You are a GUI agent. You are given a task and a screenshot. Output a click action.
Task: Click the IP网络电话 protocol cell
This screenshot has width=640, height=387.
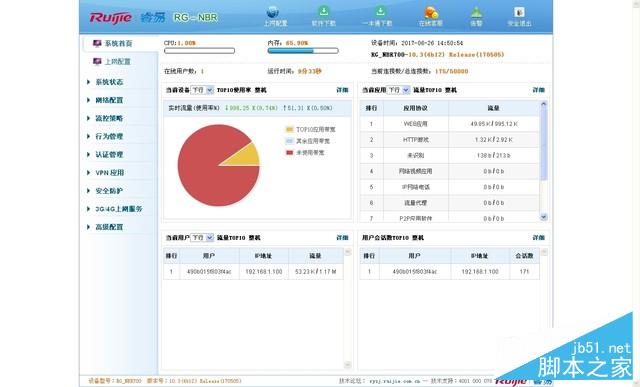click(416, 187)
